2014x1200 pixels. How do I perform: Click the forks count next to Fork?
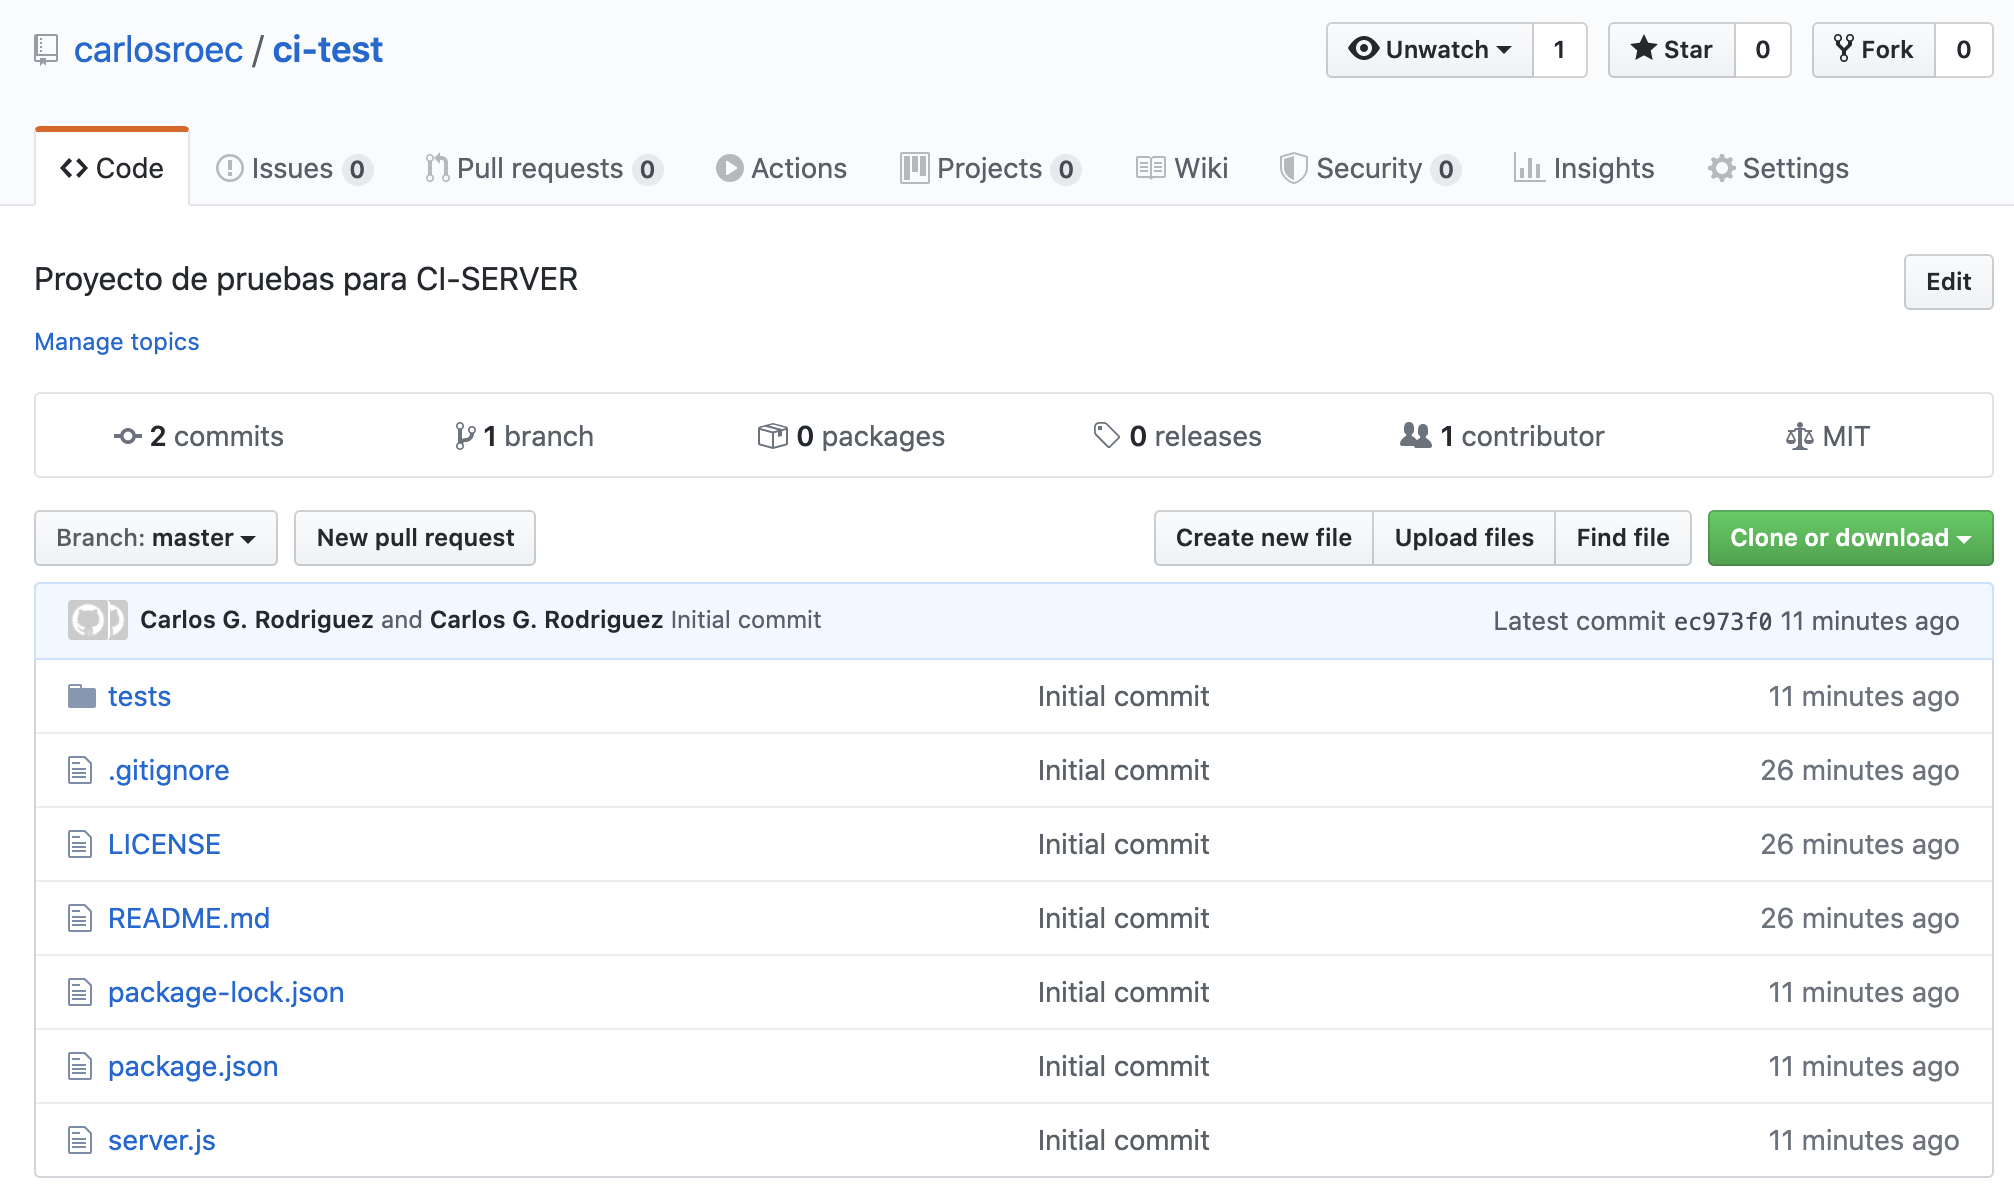tap(1963, 50)
